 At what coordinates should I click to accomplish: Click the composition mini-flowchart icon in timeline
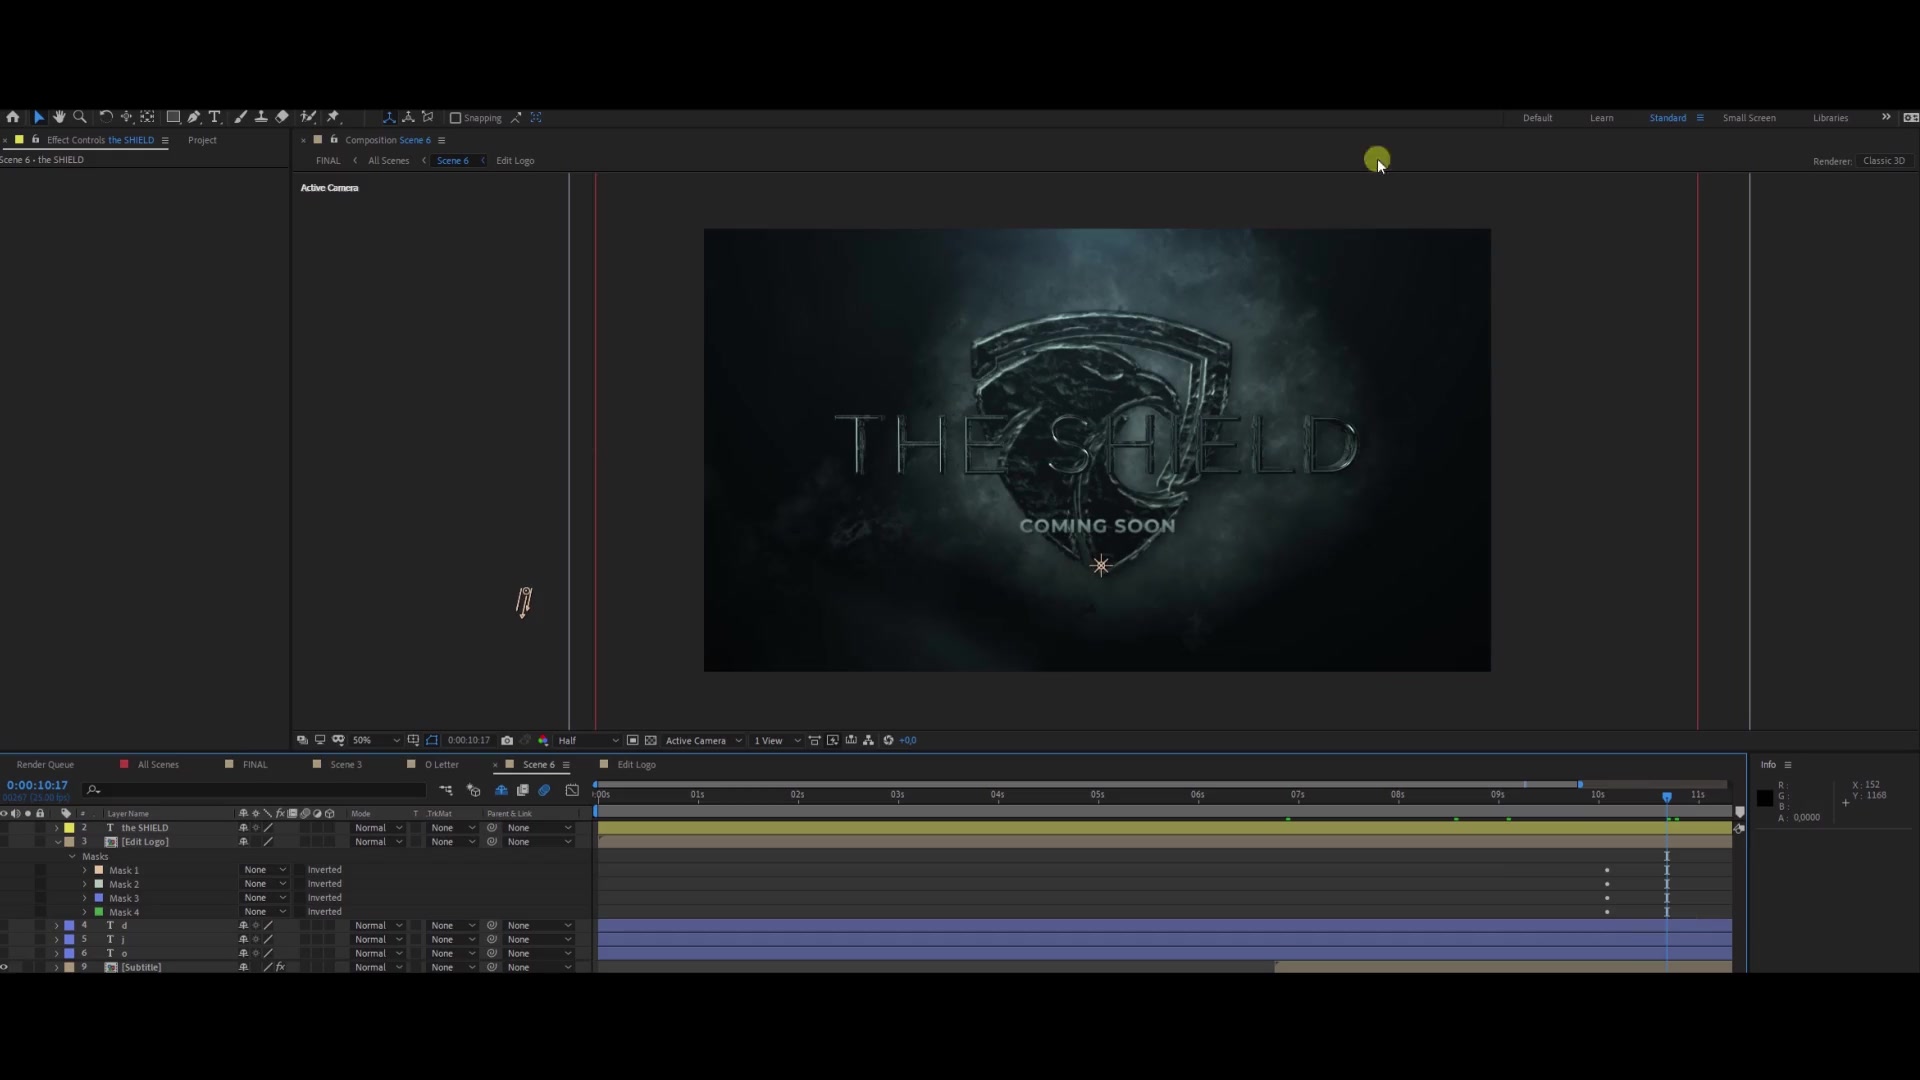(446, 791)
